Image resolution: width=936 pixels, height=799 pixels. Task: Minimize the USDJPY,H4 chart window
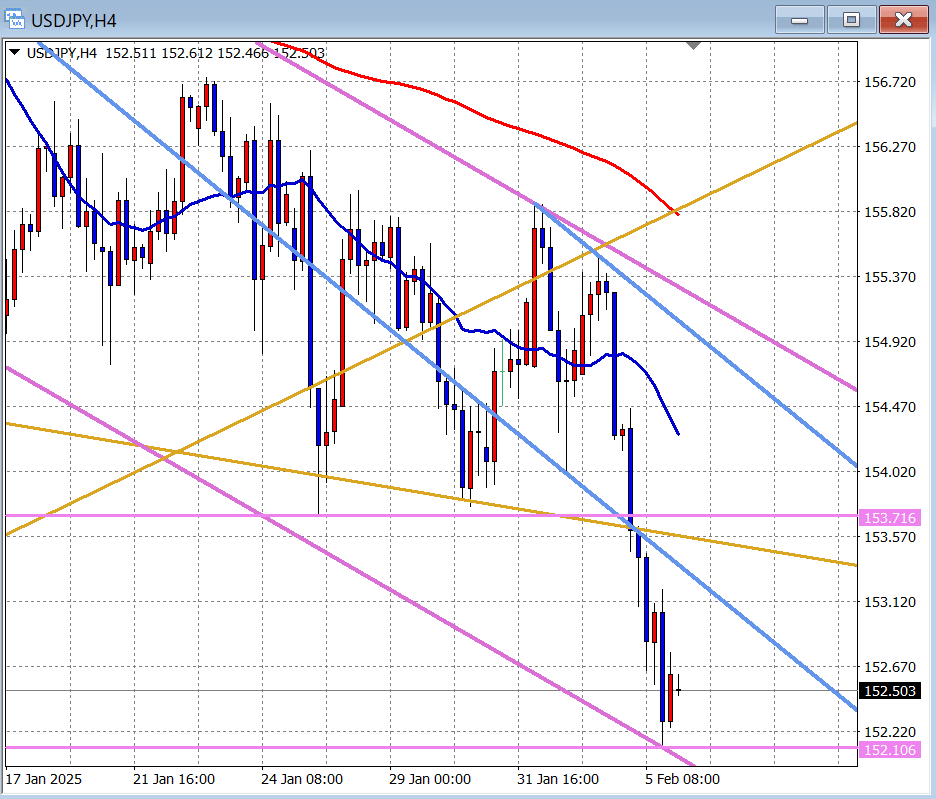[x=799, y=19]
